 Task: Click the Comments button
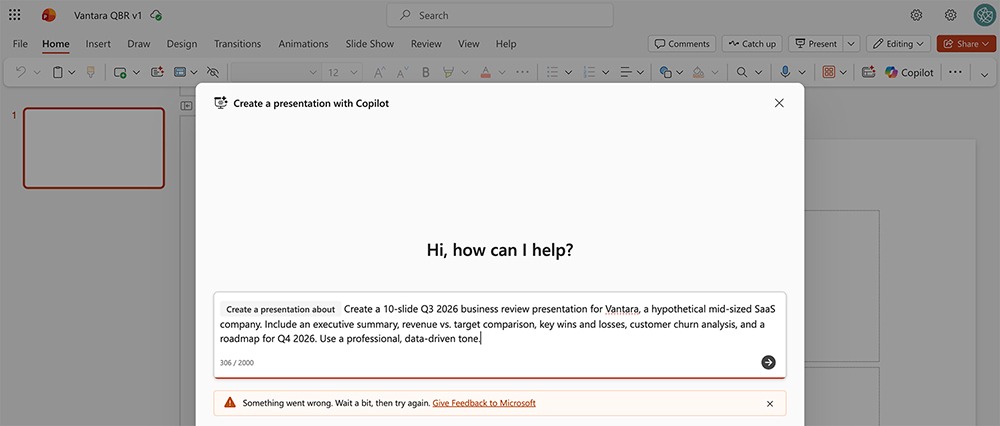[681, 44]
